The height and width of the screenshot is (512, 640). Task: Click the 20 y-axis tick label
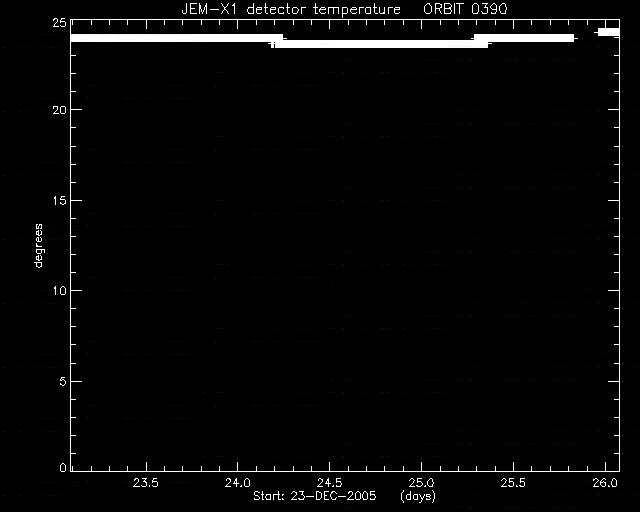click(x=60, y=110)
